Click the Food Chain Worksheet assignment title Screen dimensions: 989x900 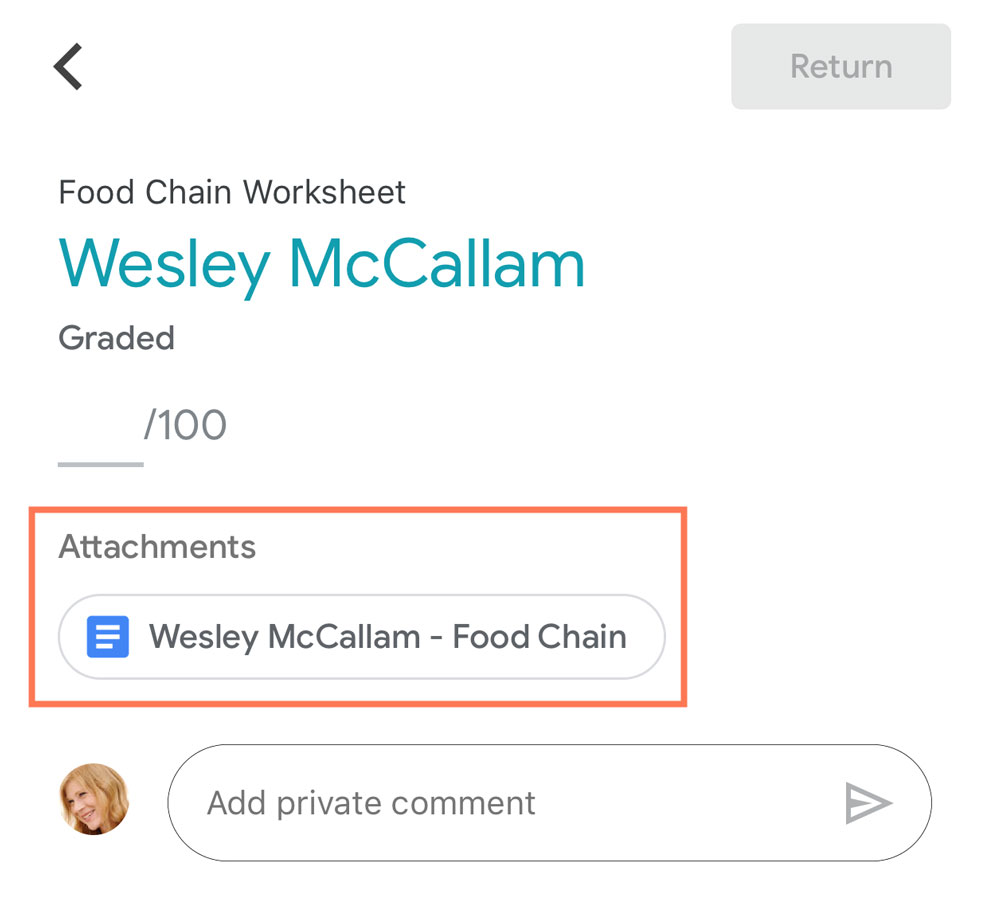[232, 192]
